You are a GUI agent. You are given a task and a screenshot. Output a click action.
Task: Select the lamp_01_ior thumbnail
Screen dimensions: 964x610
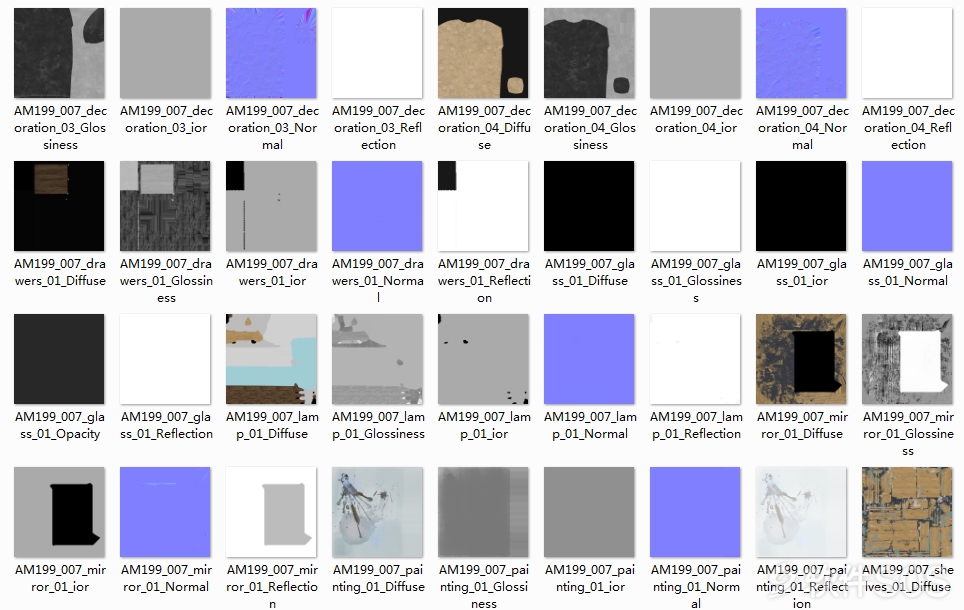coord(483,359)
